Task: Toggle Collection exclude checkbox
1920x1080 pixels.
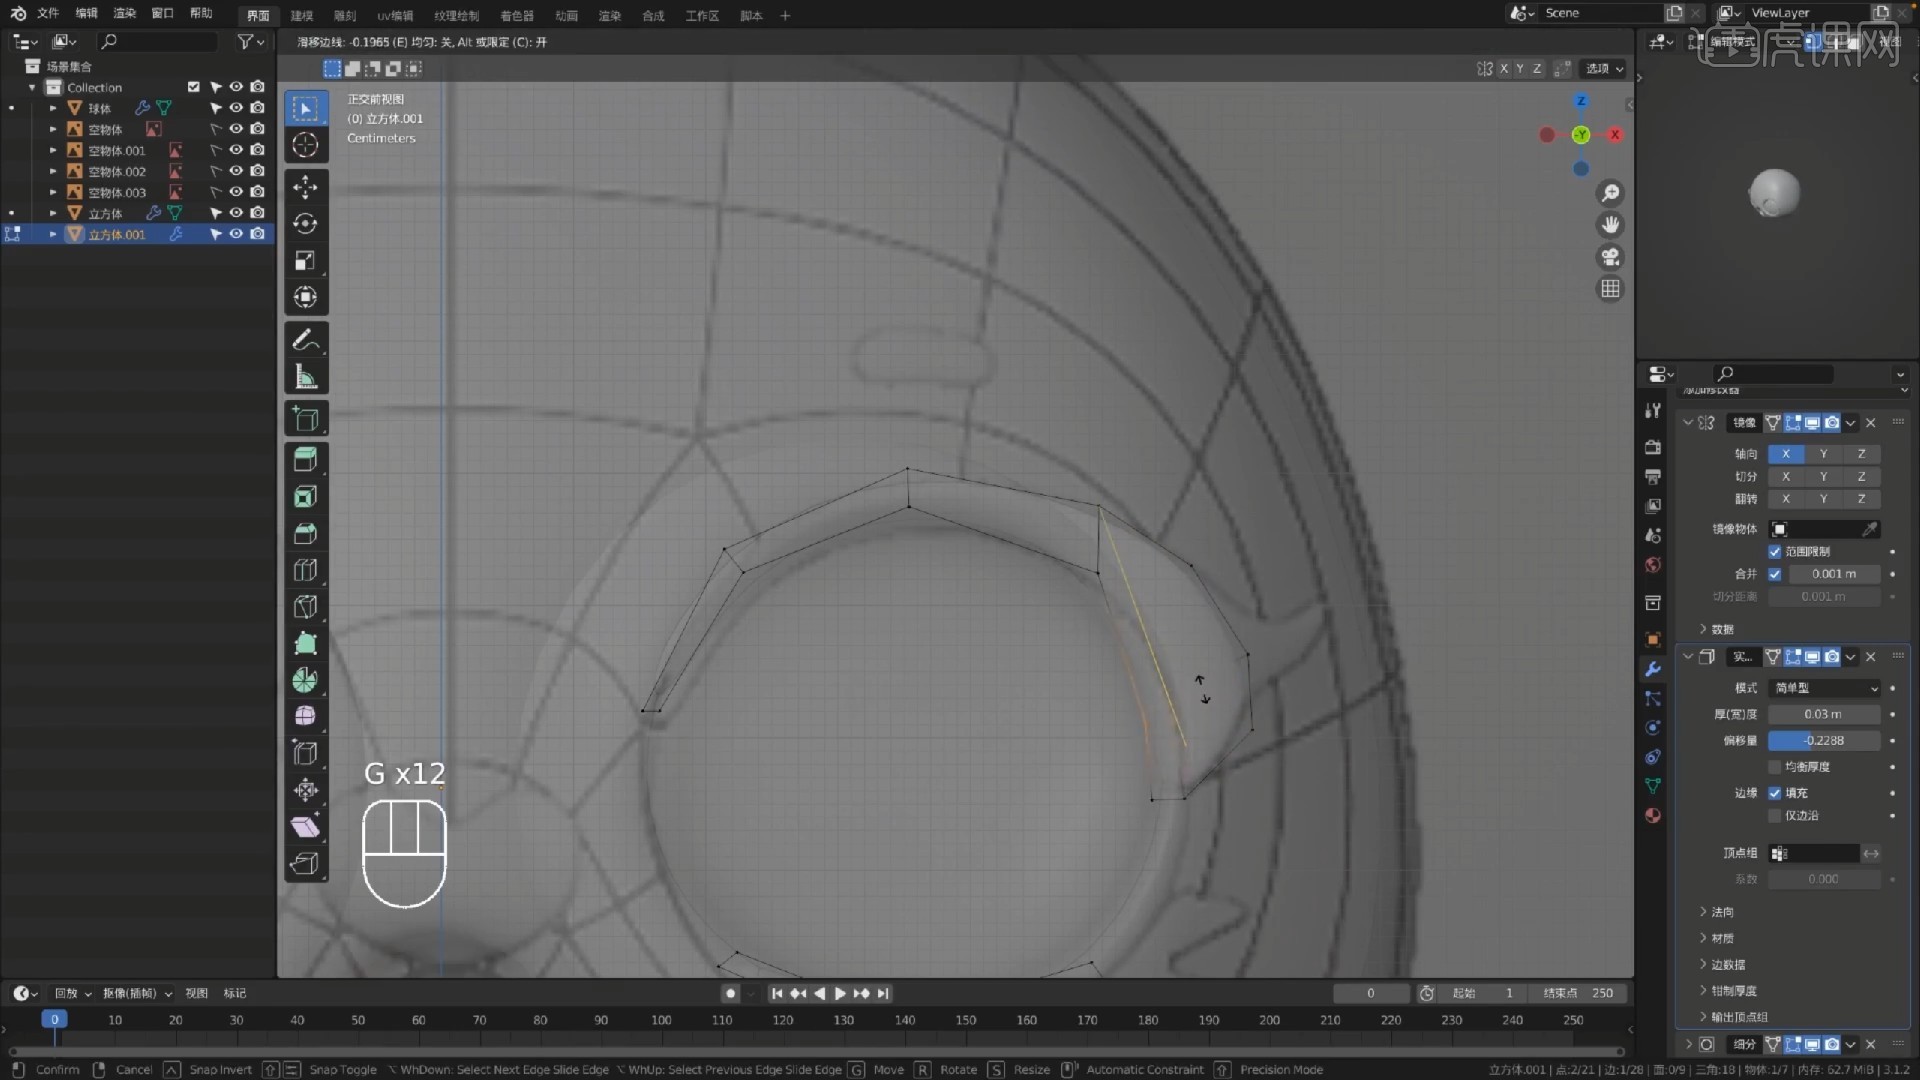Action: point(194,87)
